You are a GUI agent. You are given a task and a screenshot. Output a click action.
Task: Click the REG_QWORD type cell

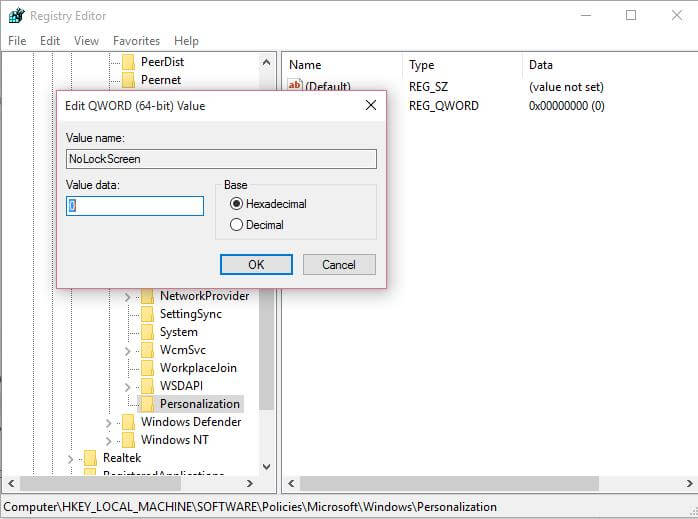coord(444,106)
